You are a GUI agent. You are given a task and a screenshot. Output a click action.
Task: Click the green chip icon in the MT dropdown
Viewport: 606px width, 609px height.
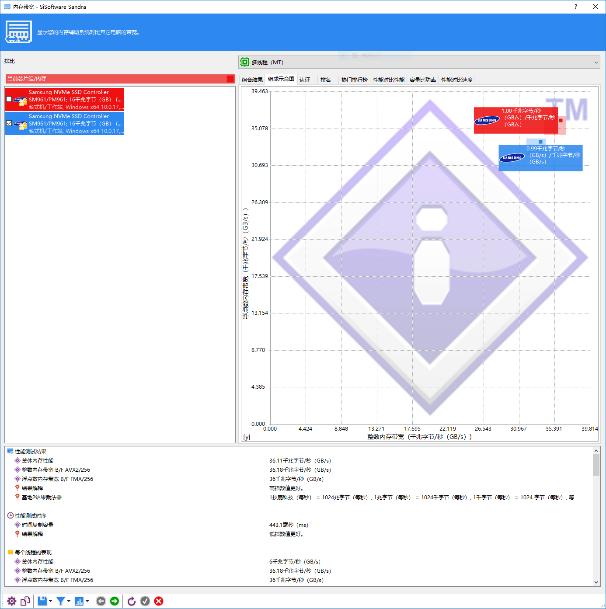[244, 62]
